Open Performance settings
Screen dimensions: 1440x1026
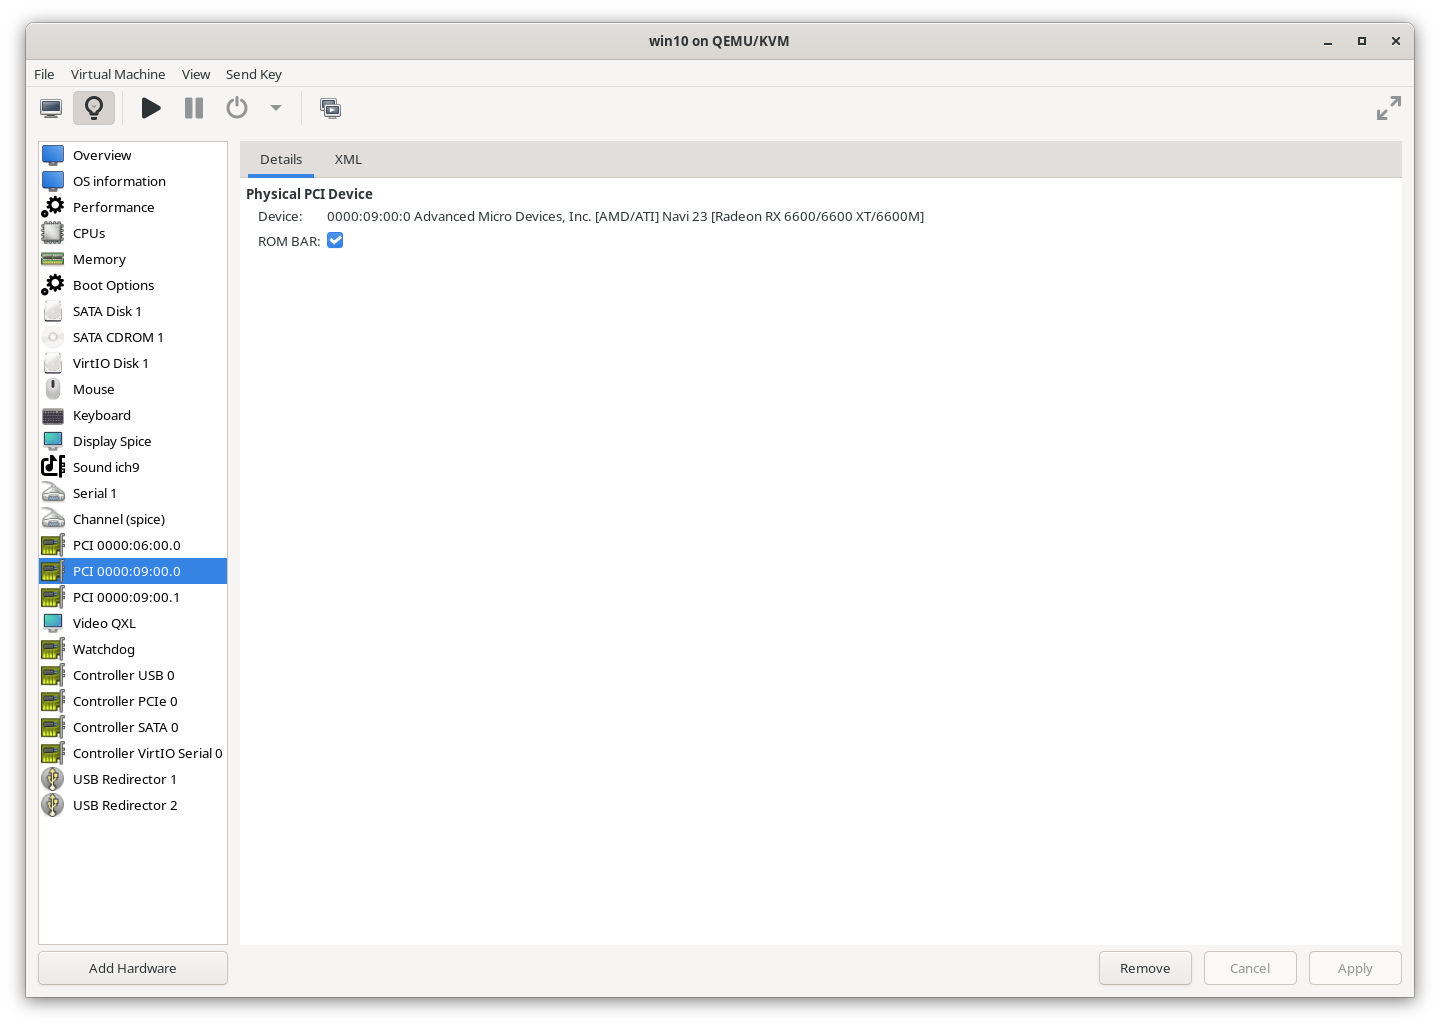tap(133, 207)
